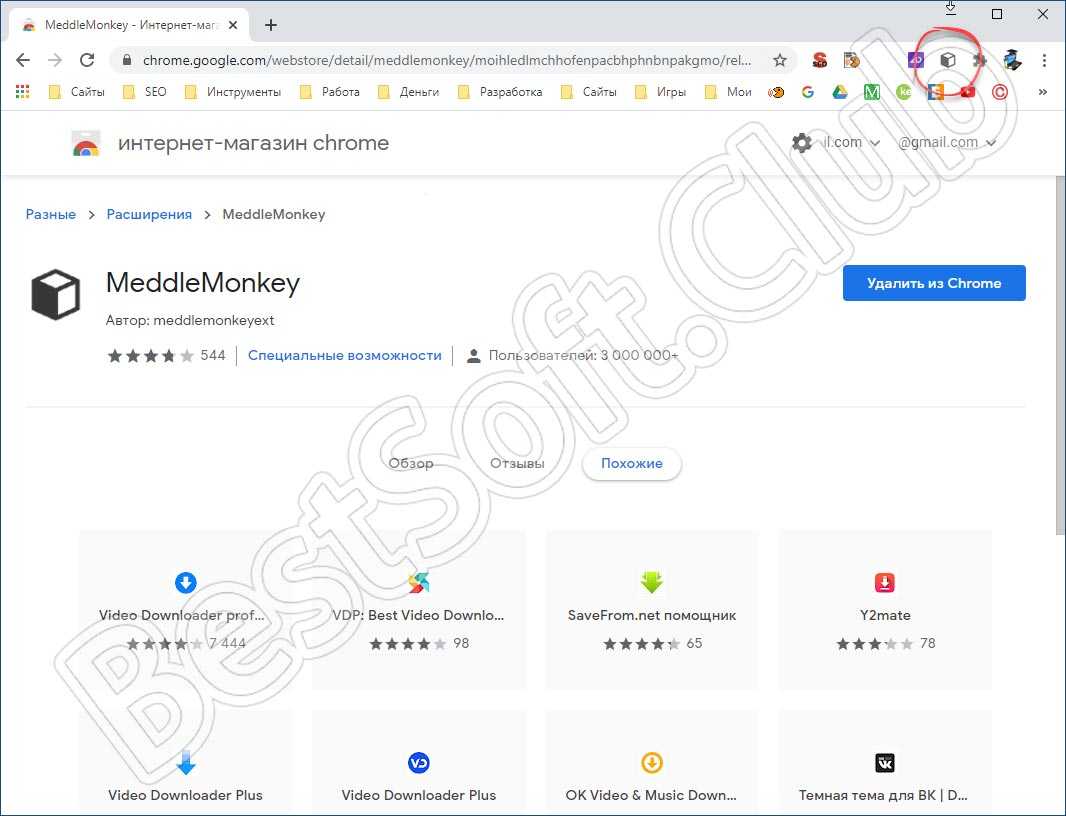This screenshot has width=1066, height=816.
Task: Show hidden bookmarks via the double chevron
Action: [1042, 92]
